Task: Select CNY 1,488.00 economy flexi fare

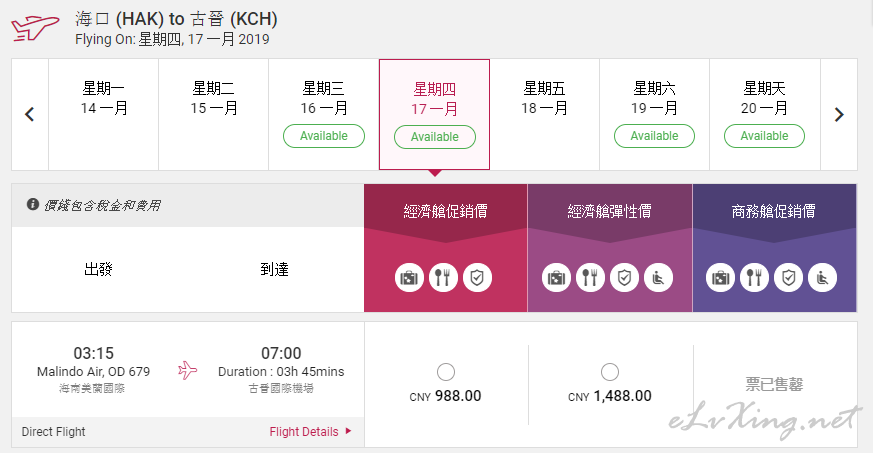Action: pos(610,372)
